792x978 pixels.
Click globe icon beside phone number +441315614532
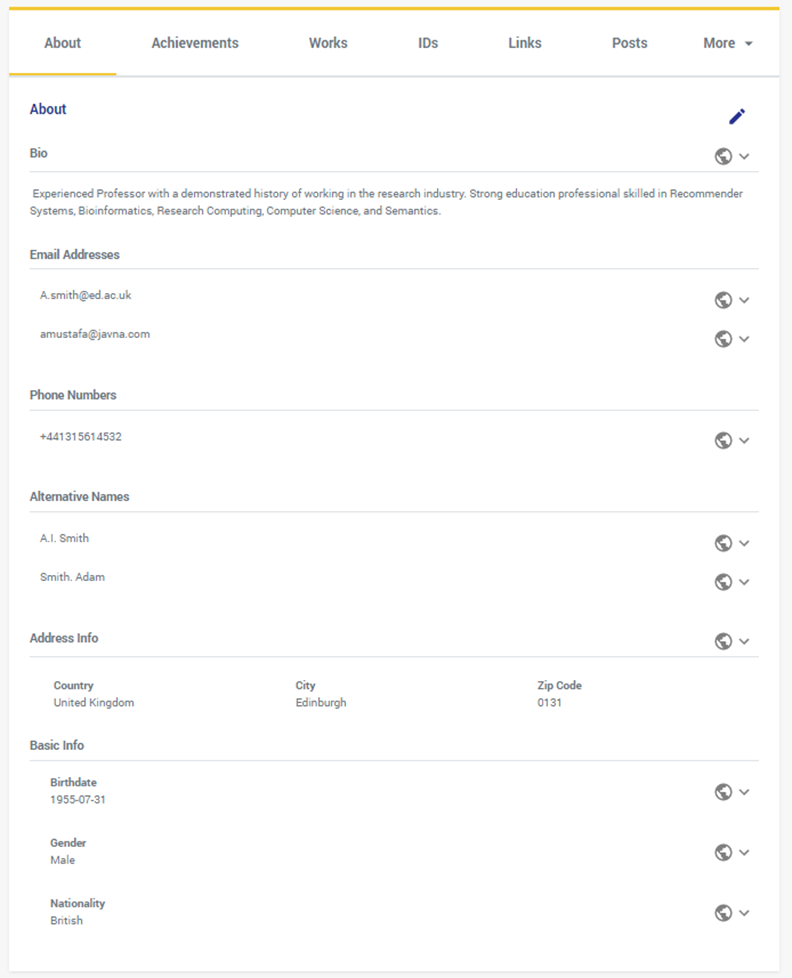[724, 441]
